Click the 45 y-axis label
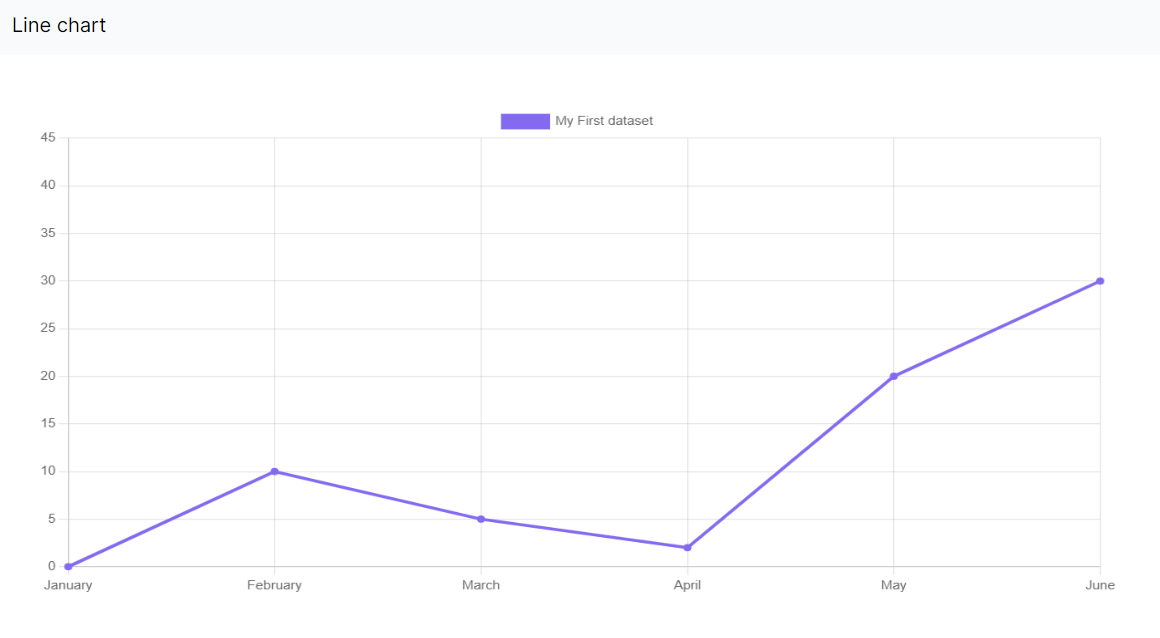This screenshot has height=638, width=1160. coord(48,138)
